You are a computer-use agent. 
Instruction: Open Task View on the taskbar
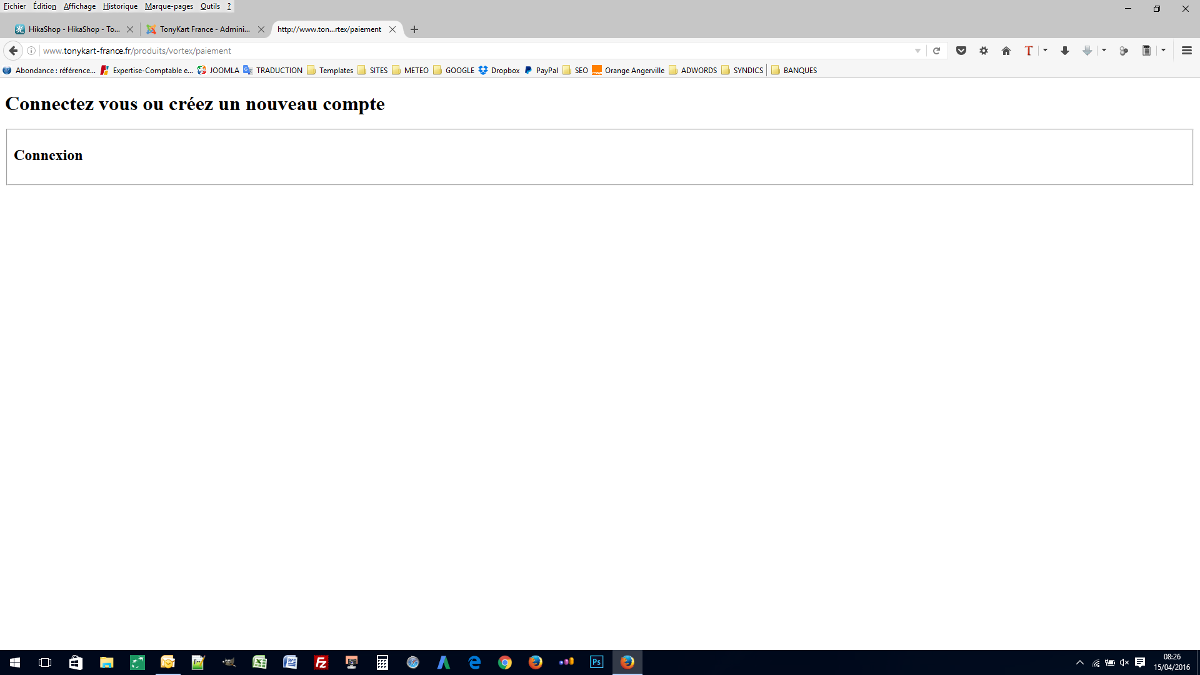pyautogui.click(x=45, y=662)
